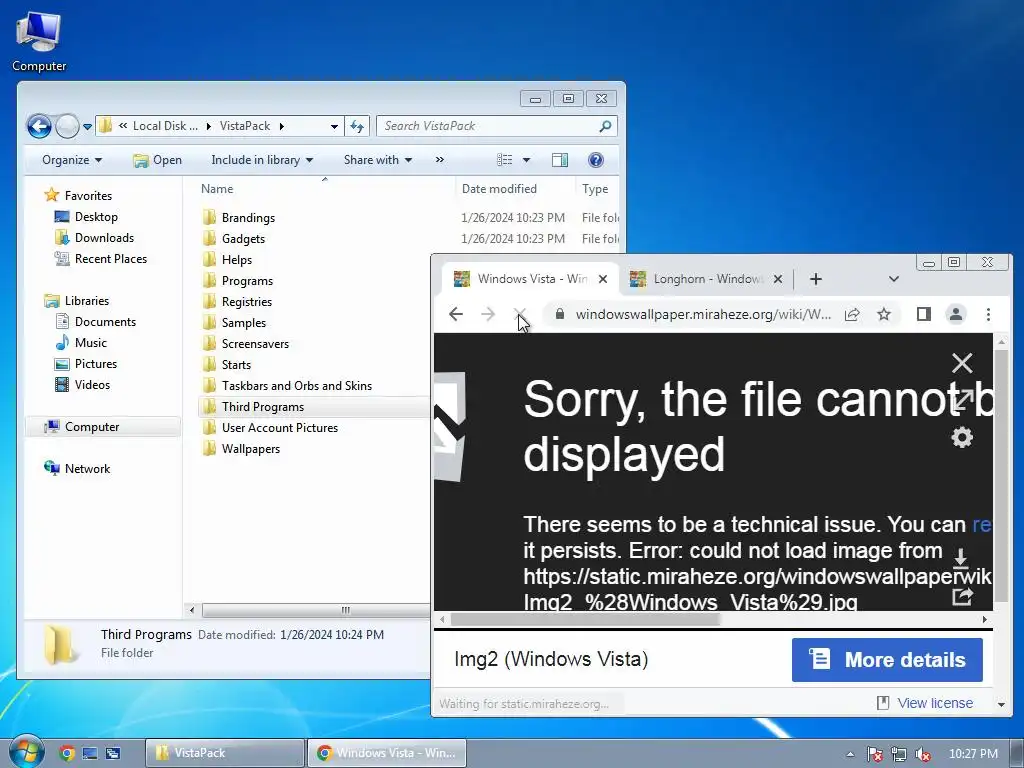Open Chrome tab search dropdown

pyautogui.click(x=894, y=279)
